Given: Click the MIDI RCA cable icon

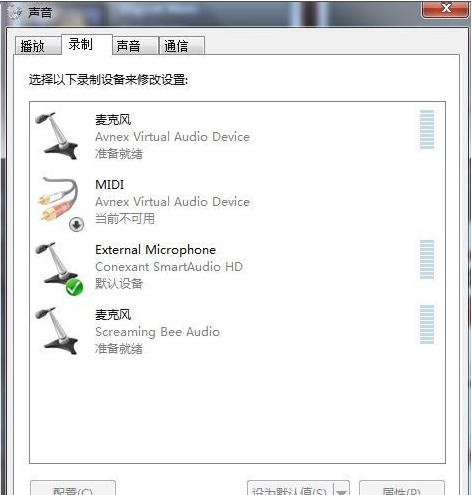Looking at the screenshot, I should [59, 202].
